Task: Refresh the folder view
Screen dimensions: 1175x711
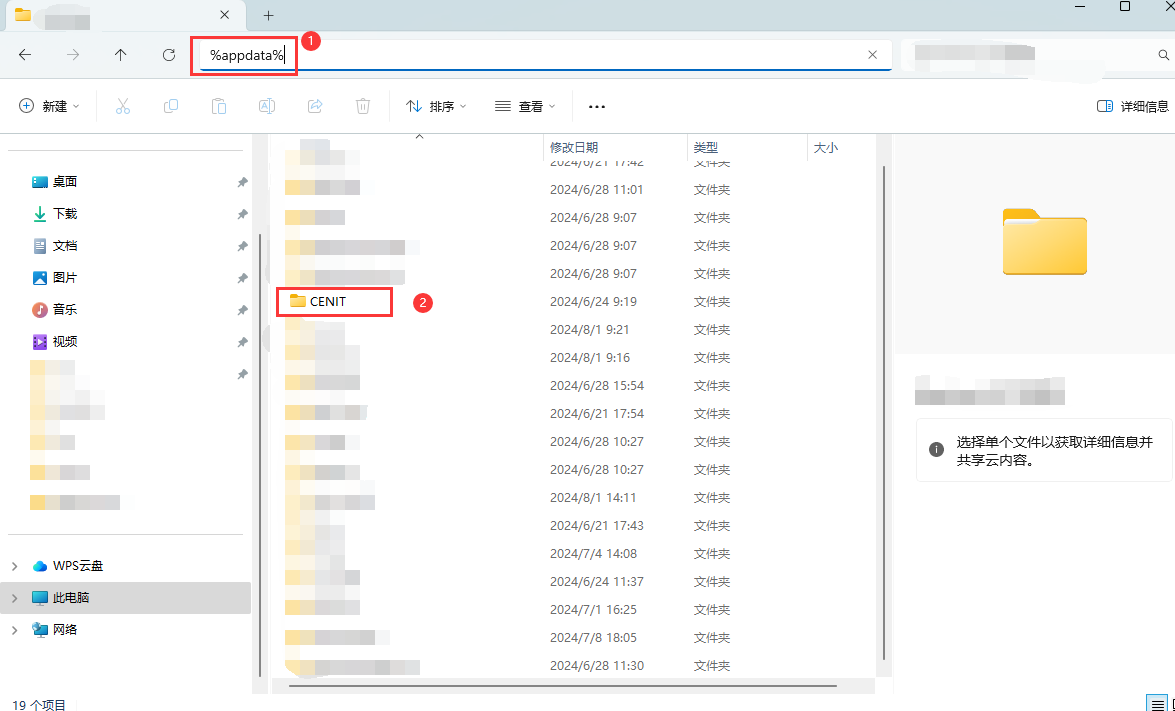Action: [168, 55]
